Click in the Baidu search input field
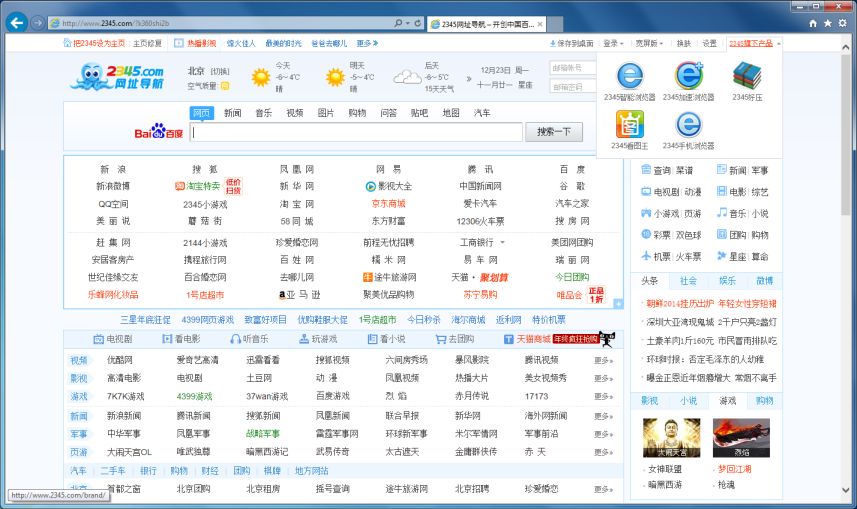Screen dimensions: 857x509 [356, 133]
